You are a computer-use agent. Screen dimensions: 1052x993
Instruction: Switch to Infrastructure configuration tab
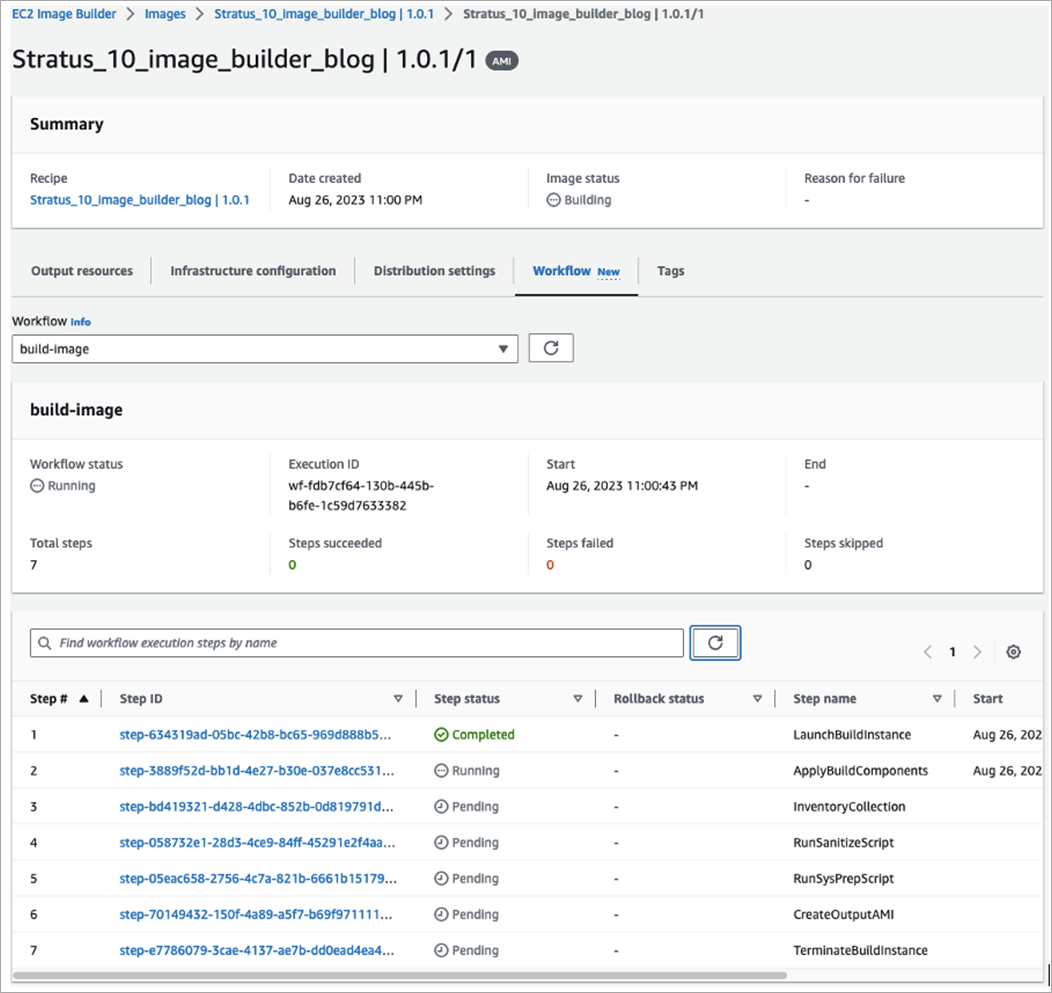[x=253, y=271]
